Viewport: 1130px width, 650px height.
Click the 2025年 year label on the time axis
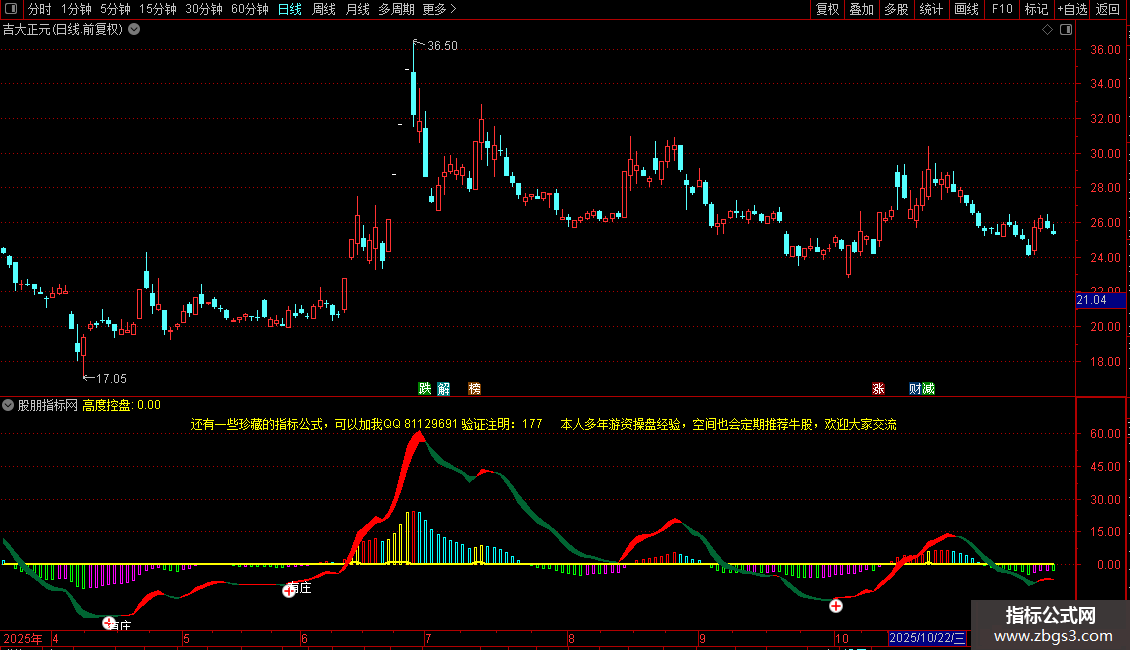point(23,638)
